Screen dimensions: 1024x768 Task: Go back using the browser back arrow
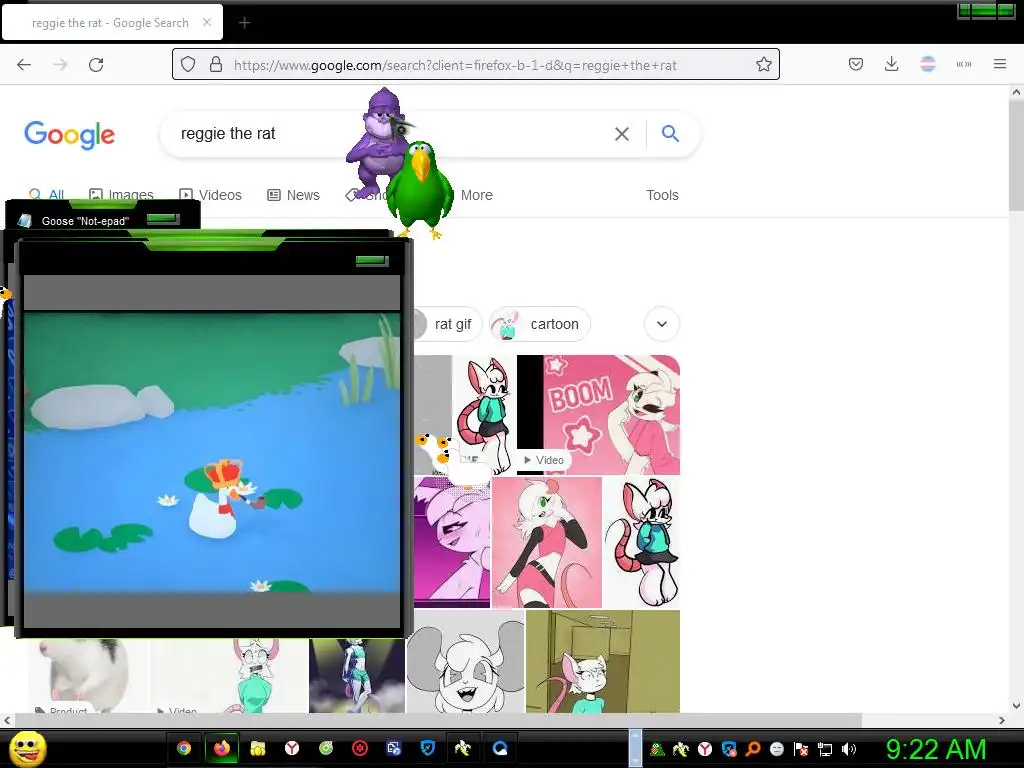click(24, 65)
